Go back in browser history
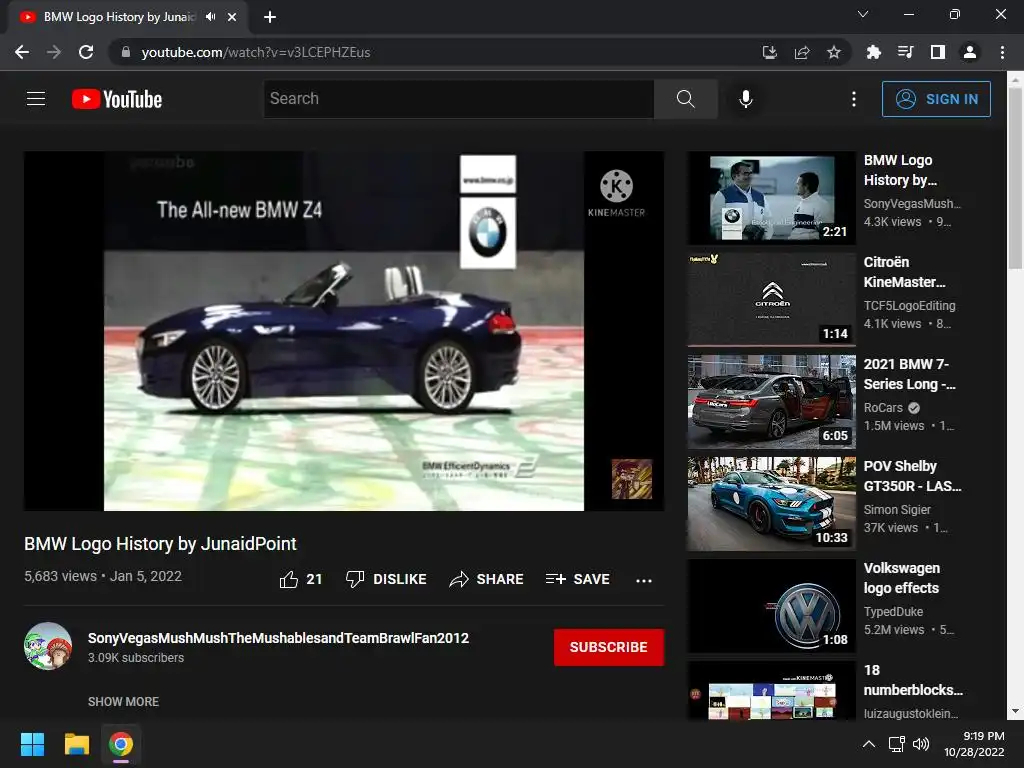The width and height of the screenshot is (1024, 768). pos(22,52)
